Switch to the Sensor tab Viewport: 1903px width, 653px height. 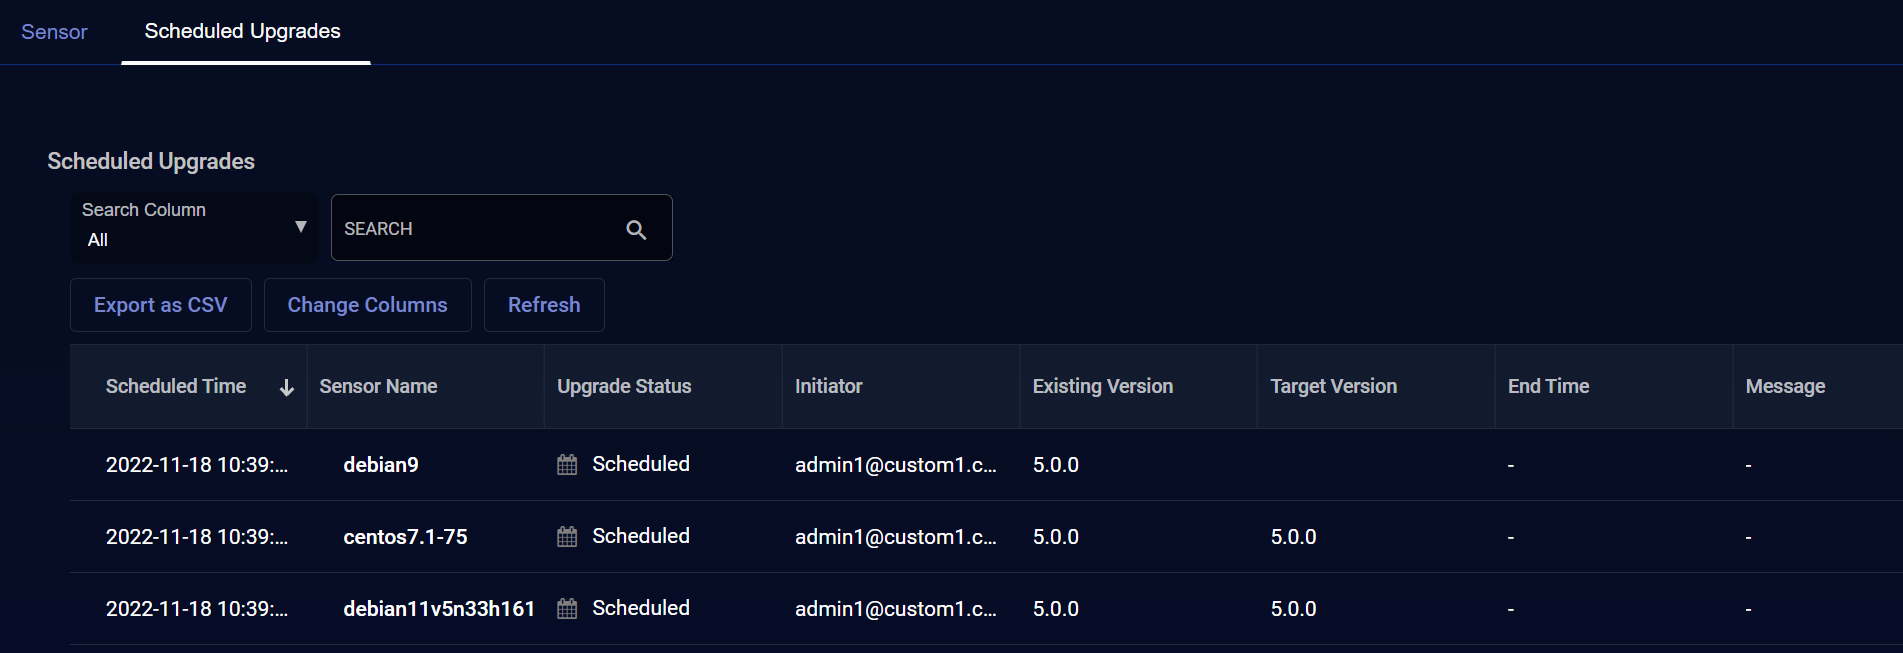(54, 32)
